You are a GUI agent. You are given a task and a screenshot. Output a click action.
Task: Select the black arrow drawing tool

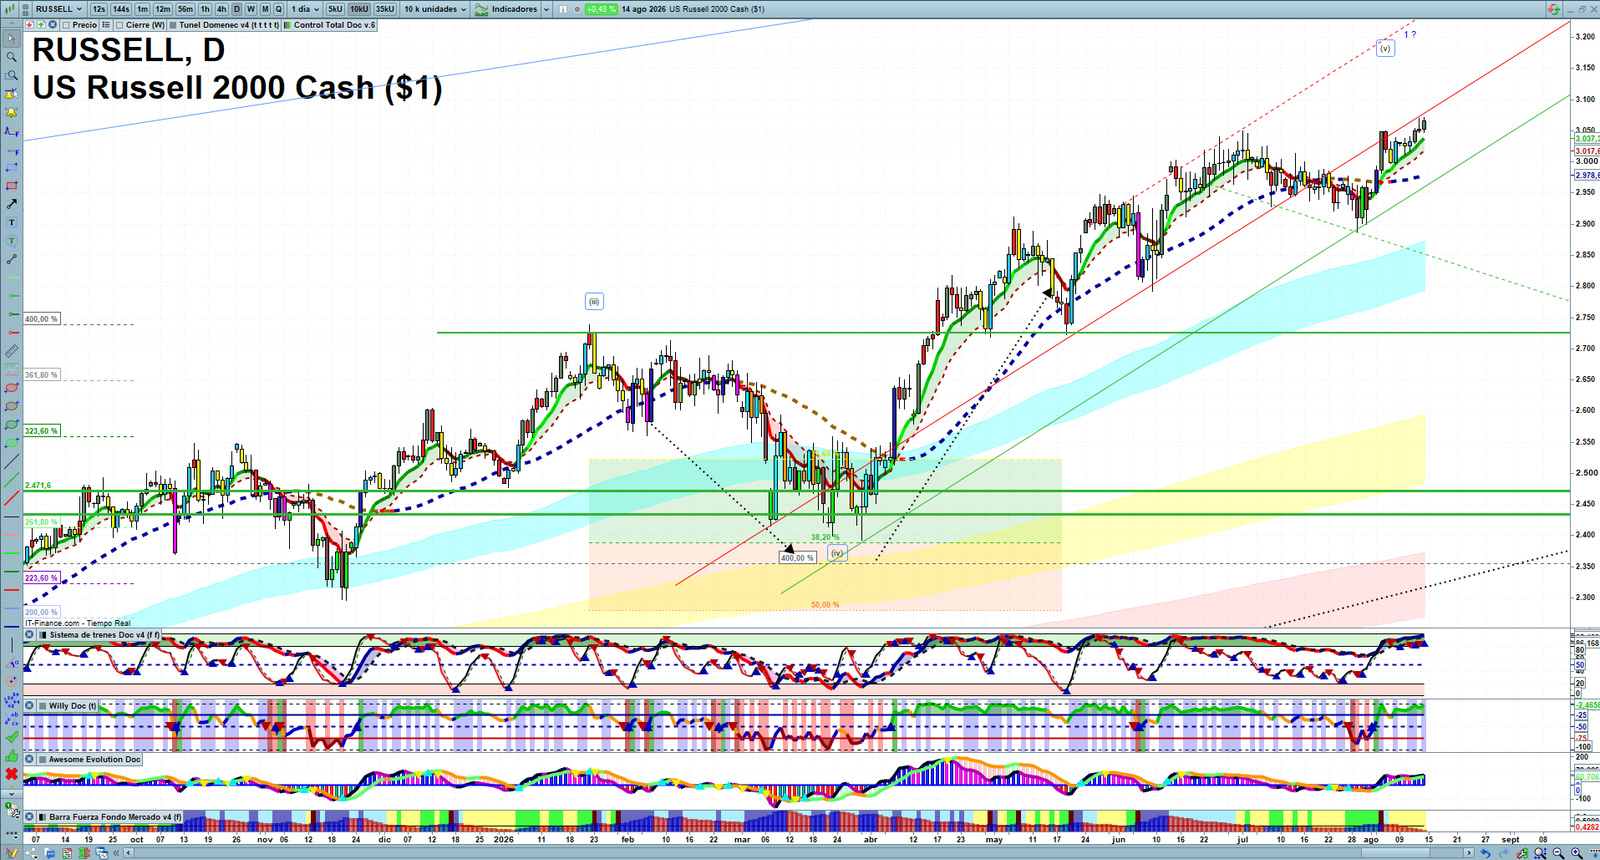coord(11,204)
